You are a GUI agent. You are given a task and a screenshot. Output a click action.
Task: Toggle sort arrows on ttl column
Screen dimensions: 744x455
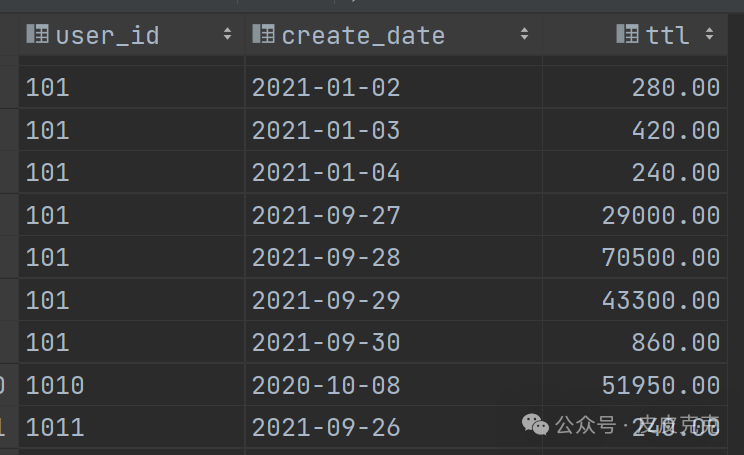[x=709, y=35]
